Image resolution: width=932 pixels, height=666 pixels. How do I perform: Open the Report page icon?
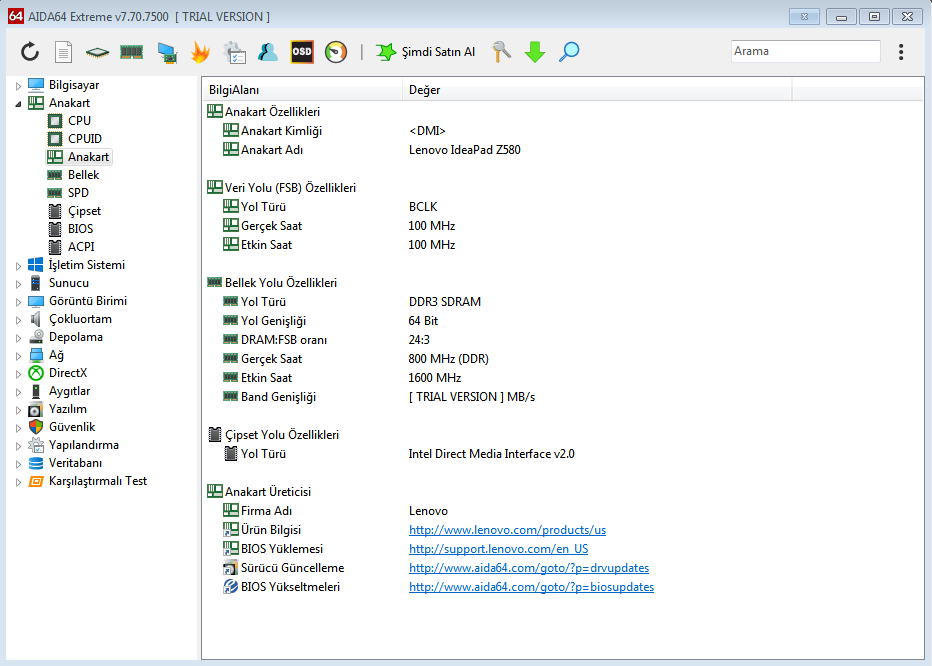coord(63,52)
